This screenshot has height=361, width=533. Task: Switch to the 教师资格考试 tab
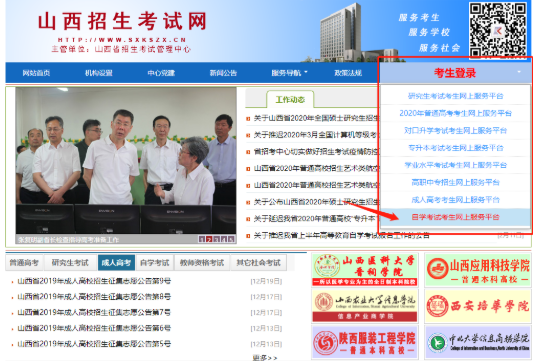202,263
